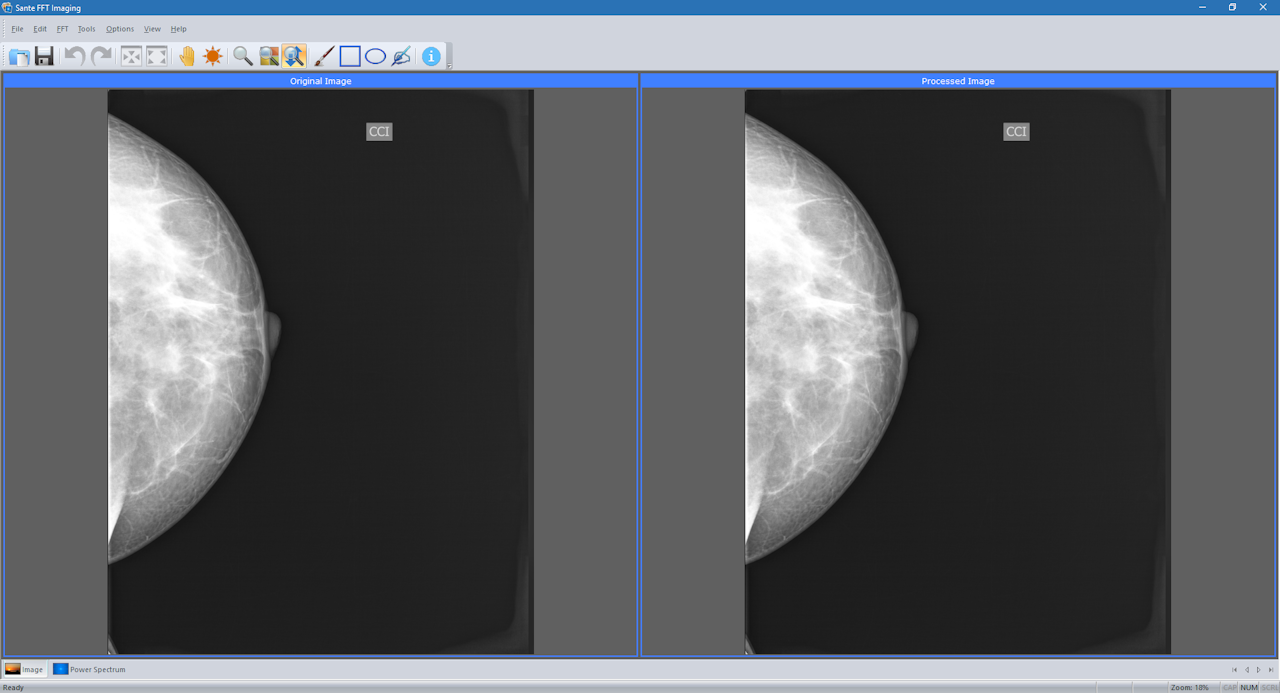Choose the rectangle selection tool
Screen dimensions: 1280x693
[349, 56]
